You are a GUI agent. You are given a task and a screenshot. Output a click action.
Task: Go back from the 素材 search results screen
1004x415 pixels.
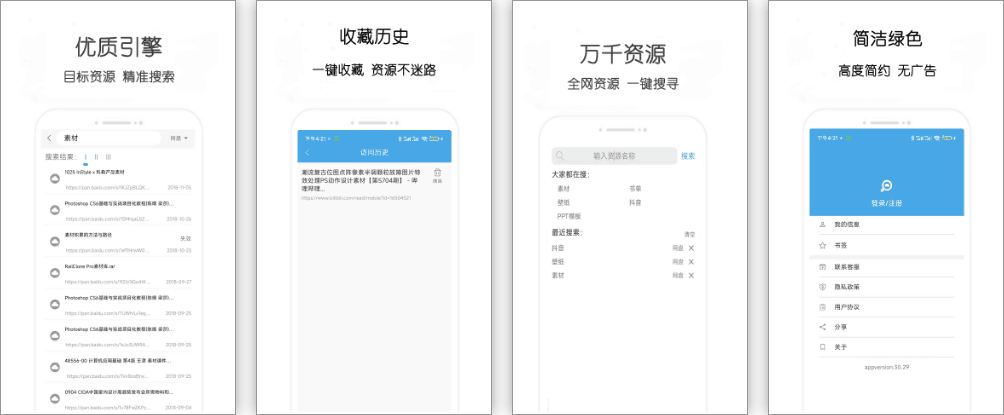[x=49, y=138]
